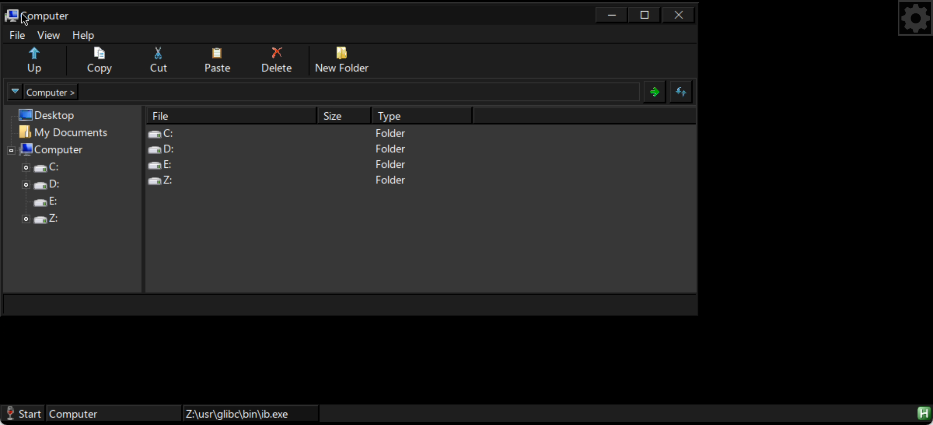Select Desktop in the folder tree

pos(53,116)
